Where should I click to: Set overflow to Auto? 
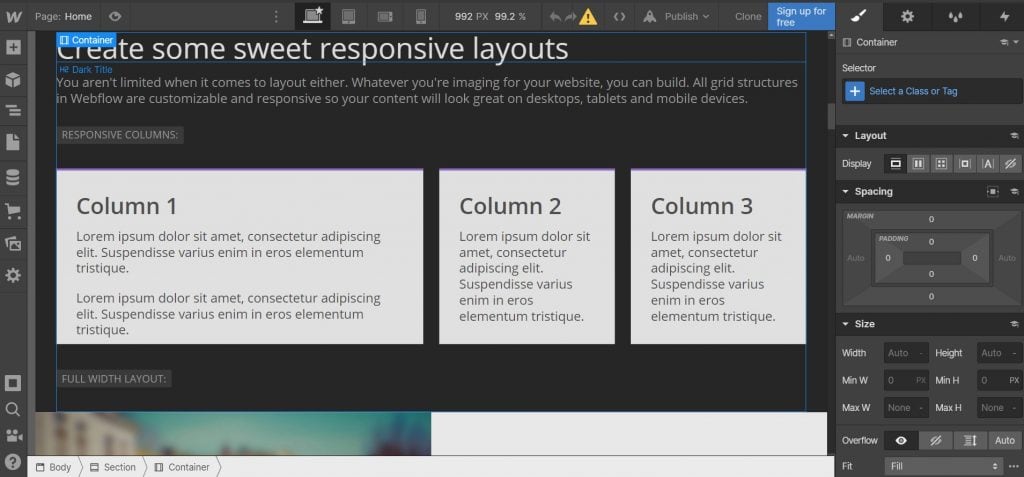click(1005, 440)
